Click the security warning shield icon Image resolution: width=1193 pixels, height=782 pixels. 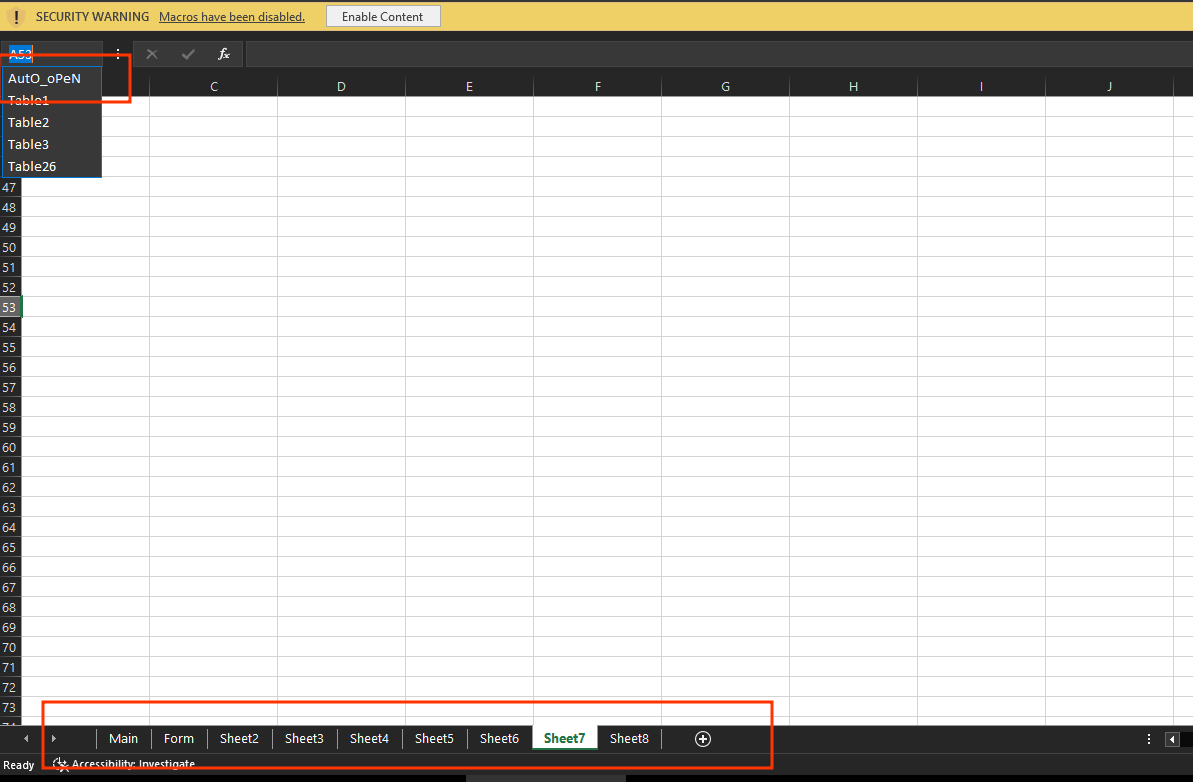pyautogui.click(x=16, y=17)
